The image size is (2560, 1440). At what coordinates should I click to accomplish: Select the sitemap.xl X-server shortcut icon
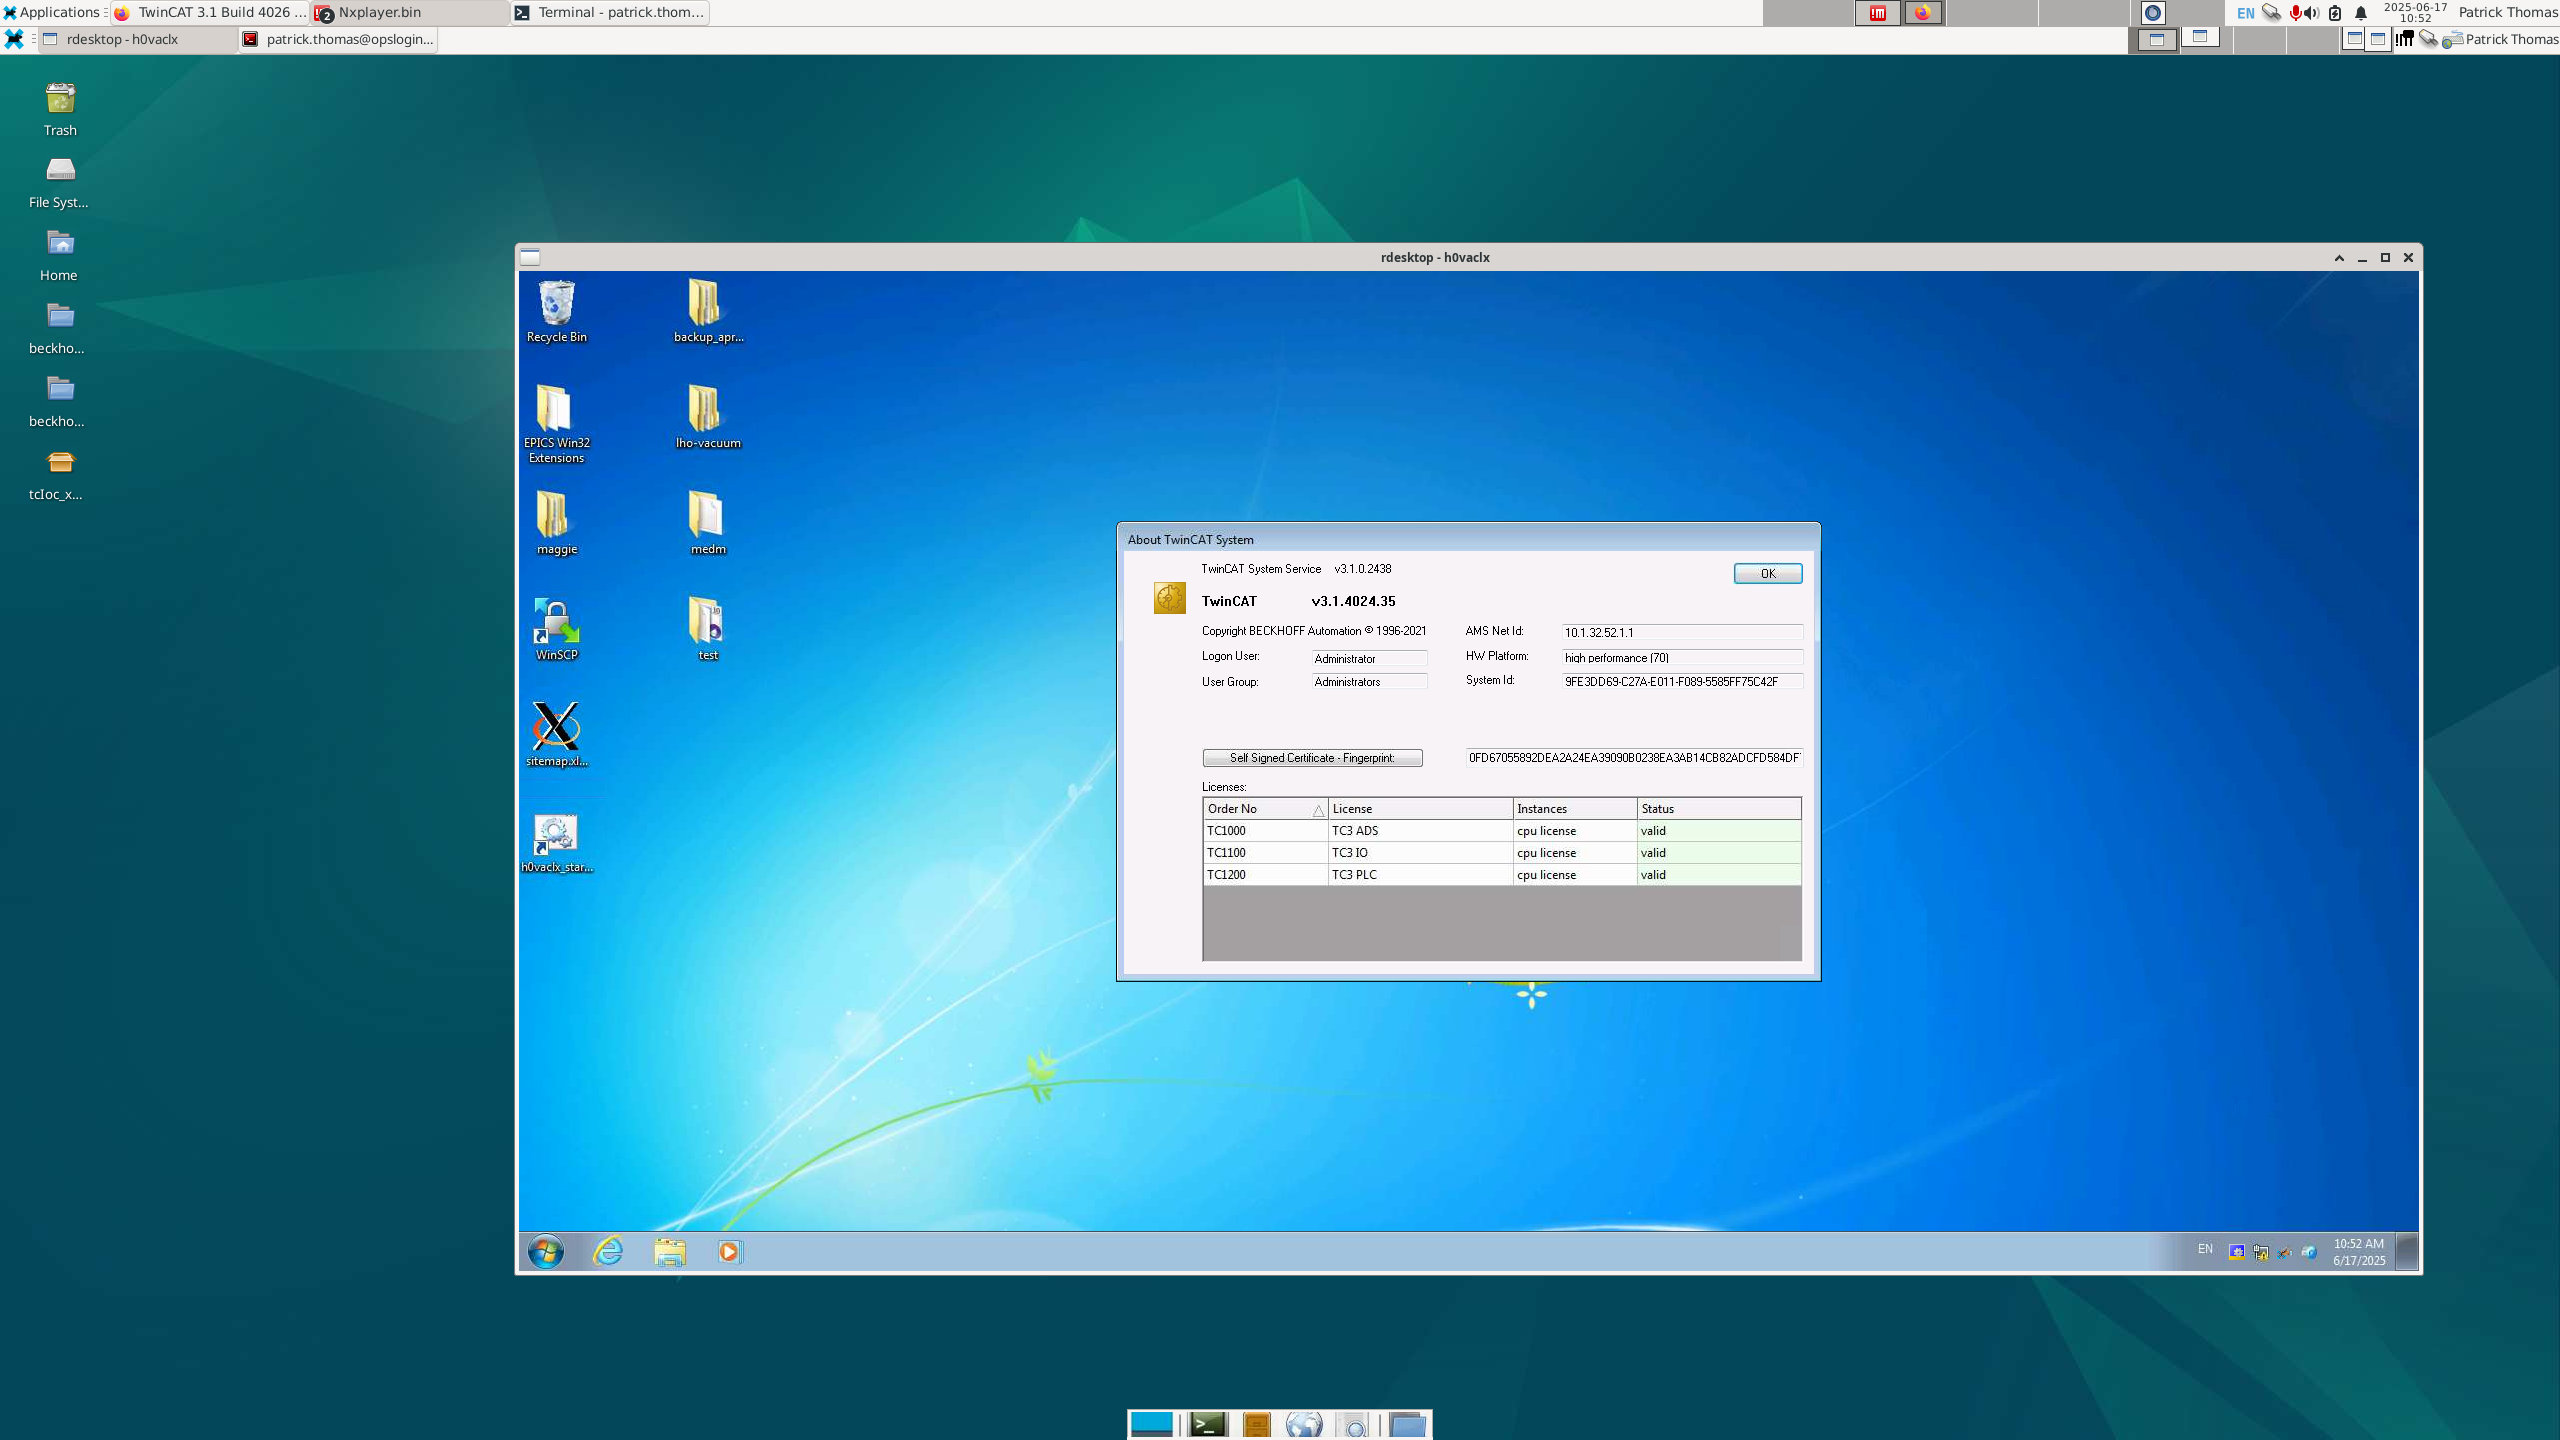point(557,735)
